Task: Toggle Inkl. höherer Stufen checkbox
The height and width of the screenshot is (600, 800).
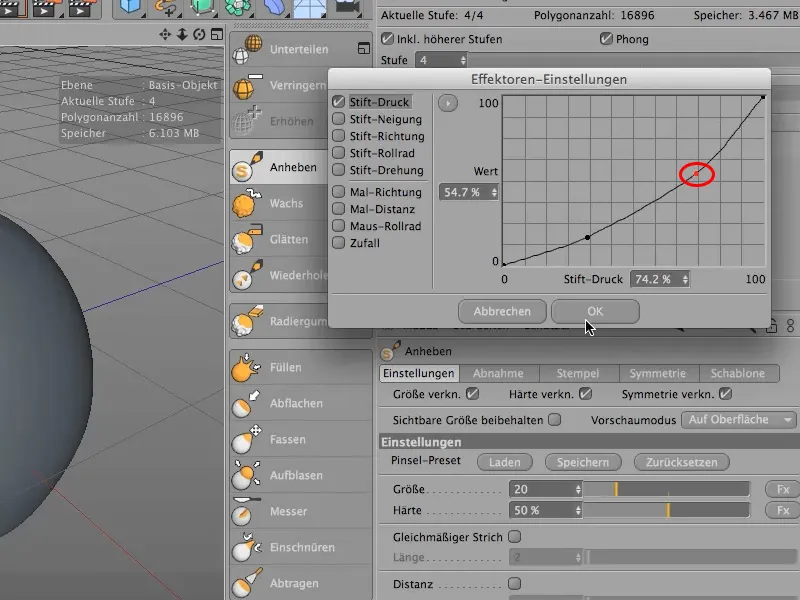Action: [x=387, y=39]
